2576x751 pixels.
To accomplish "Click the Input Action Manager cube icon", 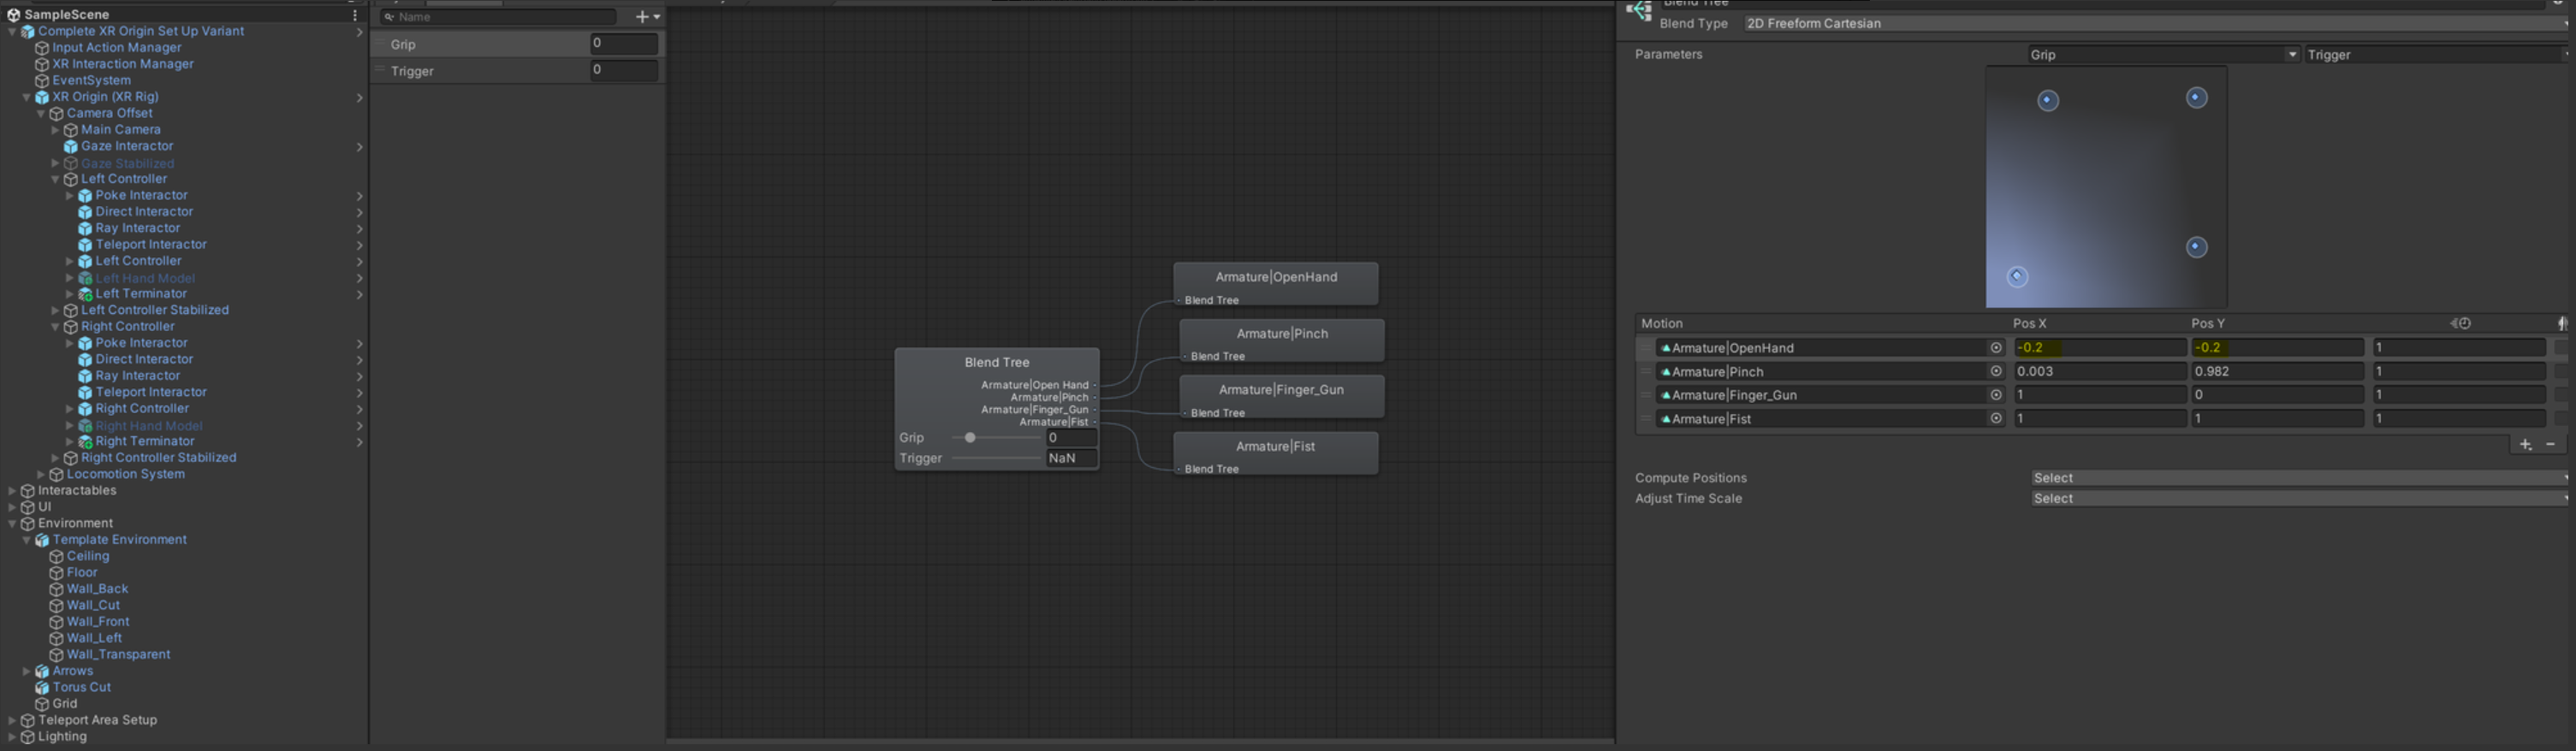I will tap(42, 48).
